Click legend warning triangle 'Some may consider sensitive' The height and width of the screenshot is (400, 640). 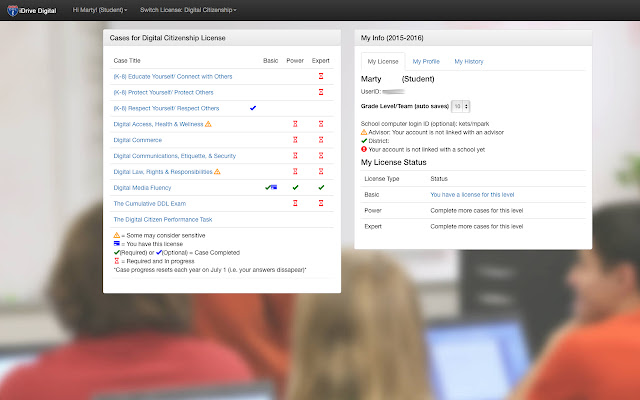coord(117,235)
